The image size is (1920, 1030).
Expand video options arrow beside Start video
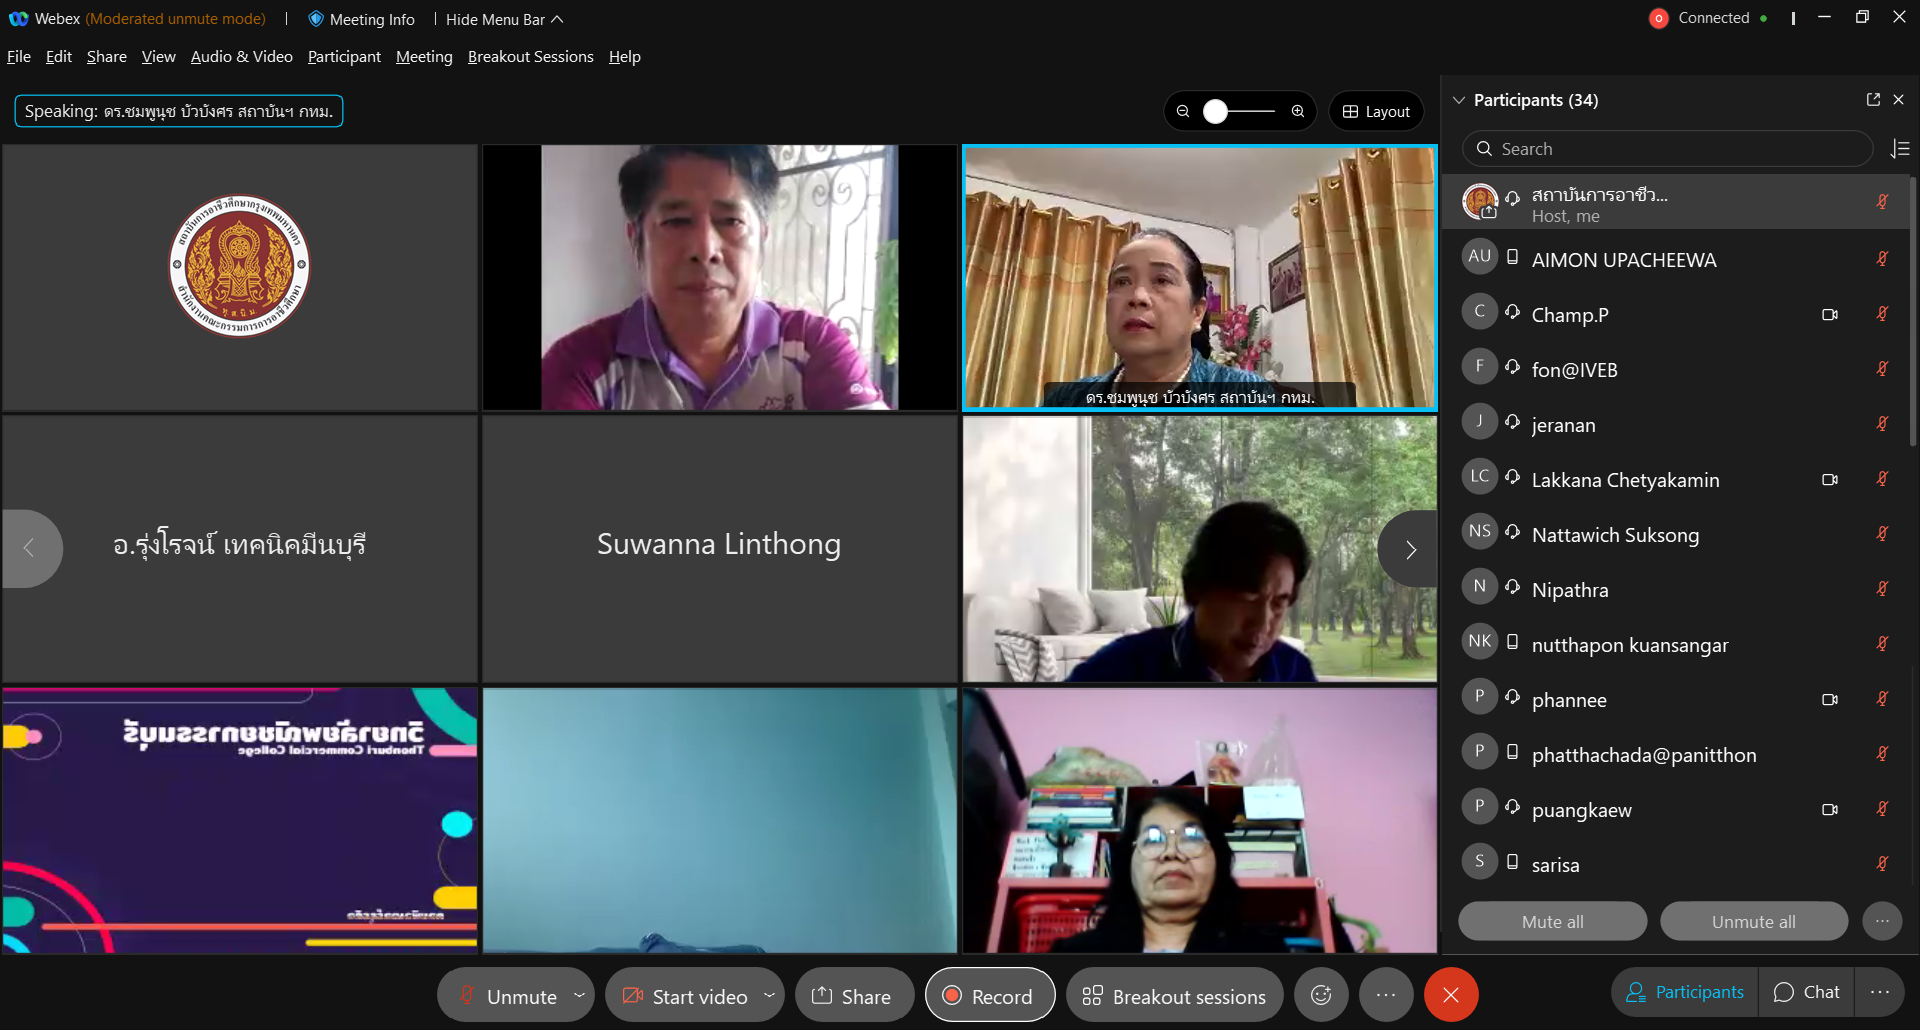(x=769, y=995)
